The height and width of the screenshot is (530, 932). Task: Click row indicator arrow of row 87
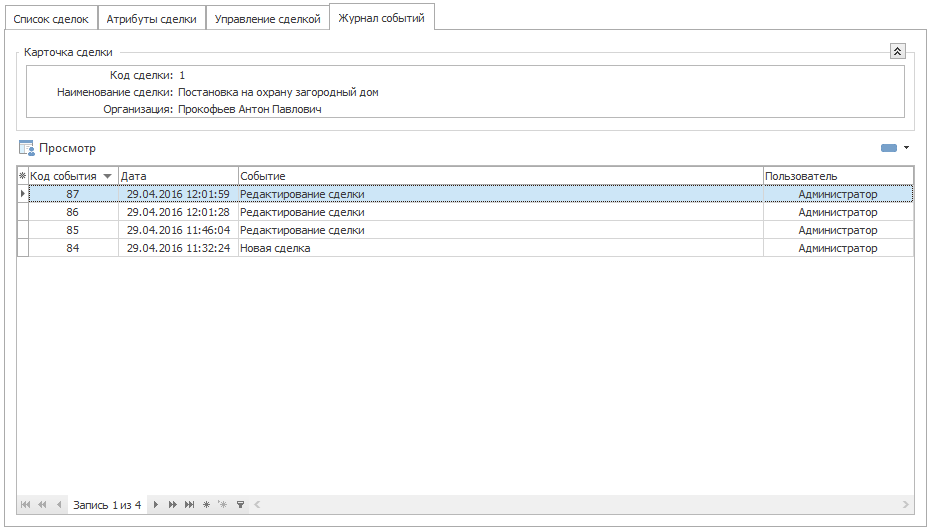pyautogui.click(x=23, y=194)
